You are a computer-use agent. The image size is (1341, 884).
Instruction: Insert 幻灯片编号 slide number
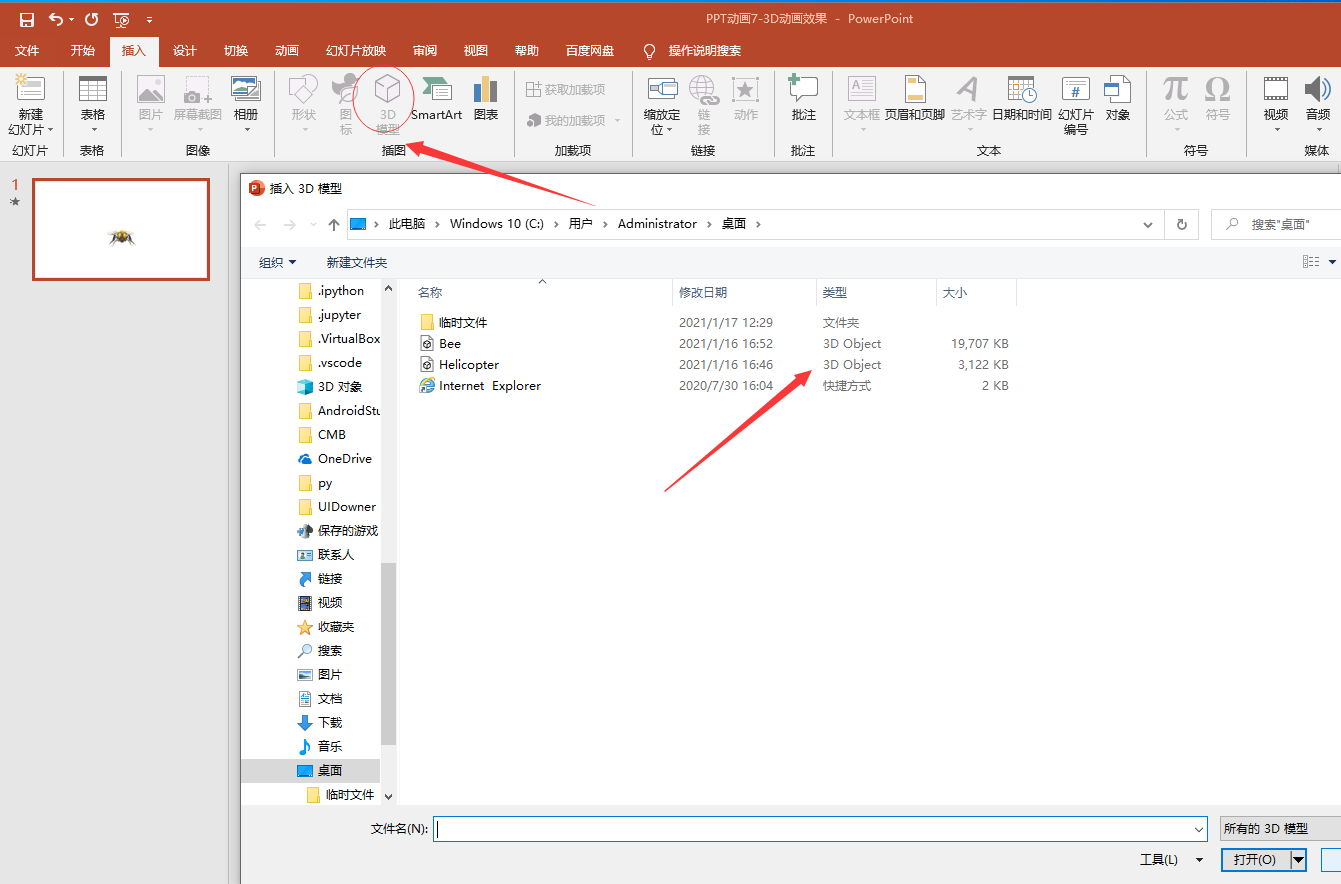click(1076, 105)
